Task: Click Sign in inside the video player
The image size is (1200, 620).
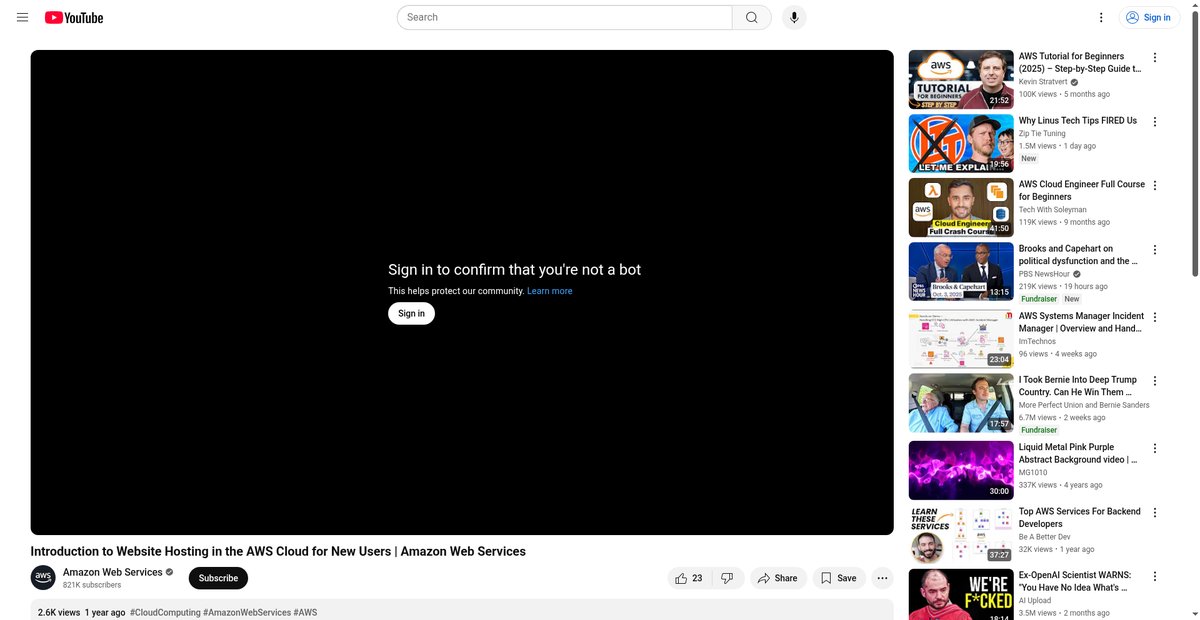Action: click(411, 313)
